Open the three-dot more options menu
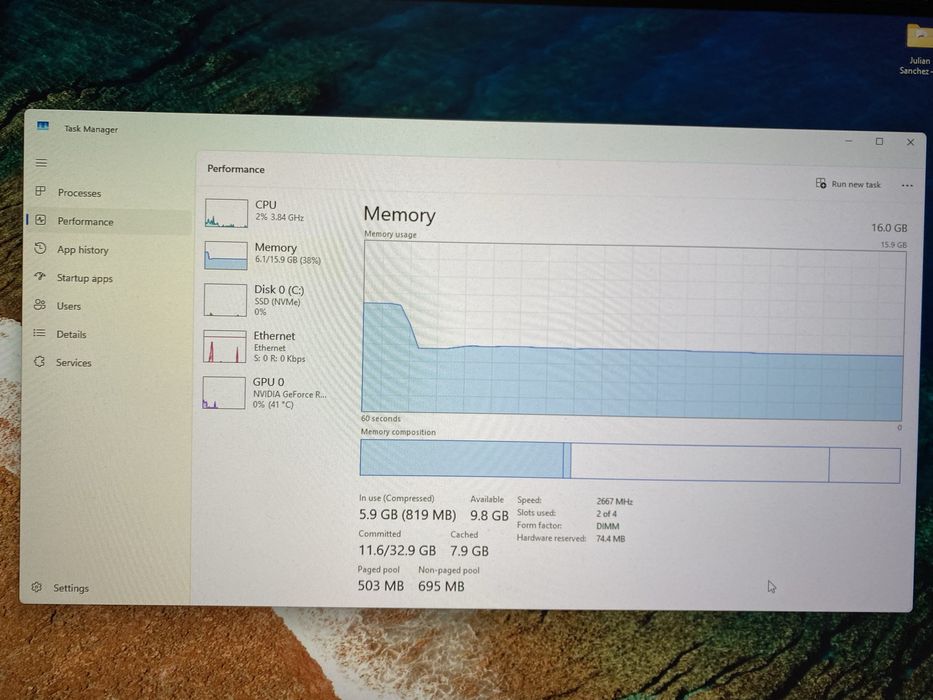Screen dimensions: 933x700 [x=907, y=185]
